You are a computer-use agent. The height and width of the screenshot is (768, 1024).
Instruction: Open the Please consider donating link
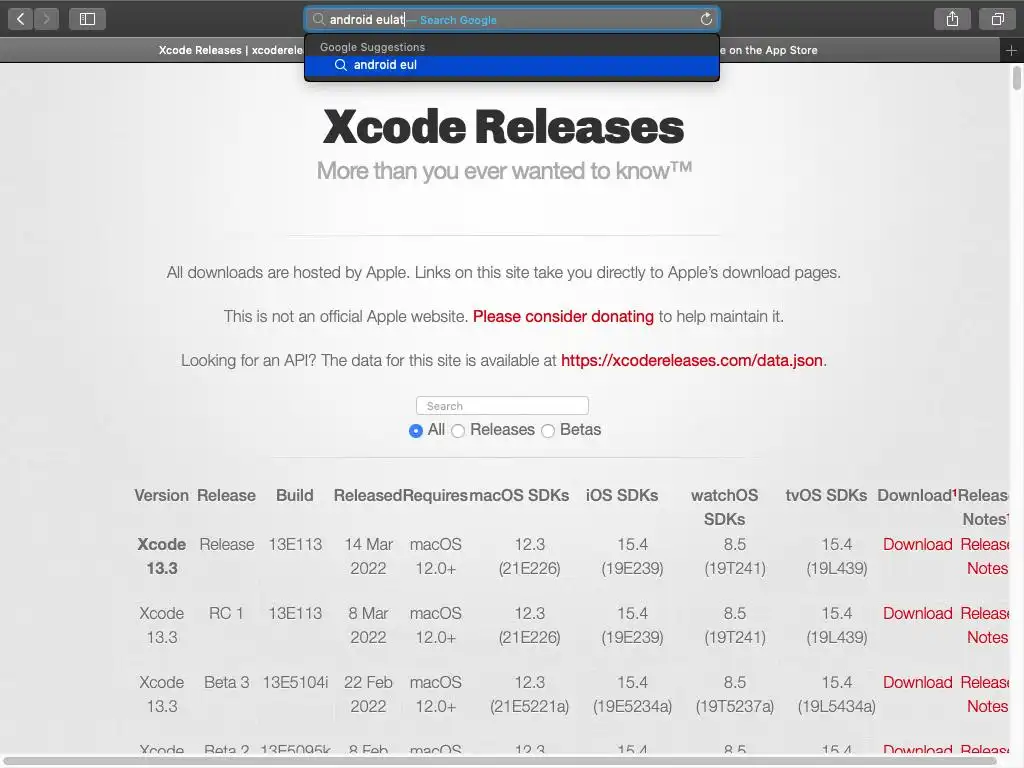tap(563, 317)
